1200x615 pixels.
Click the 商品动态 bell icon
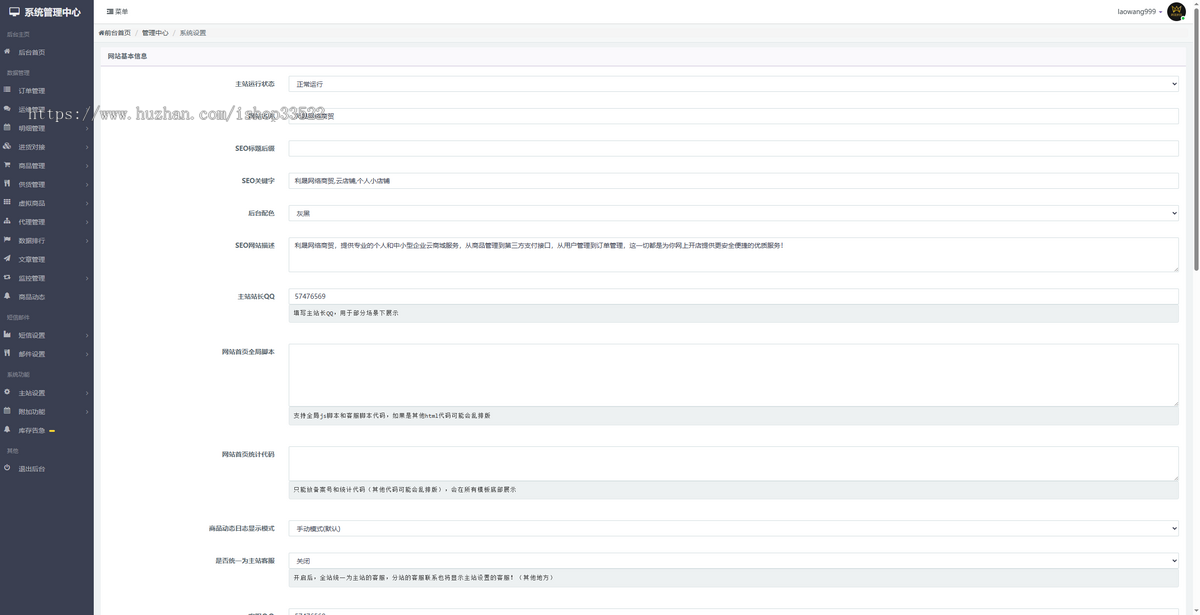pos(7,297)
